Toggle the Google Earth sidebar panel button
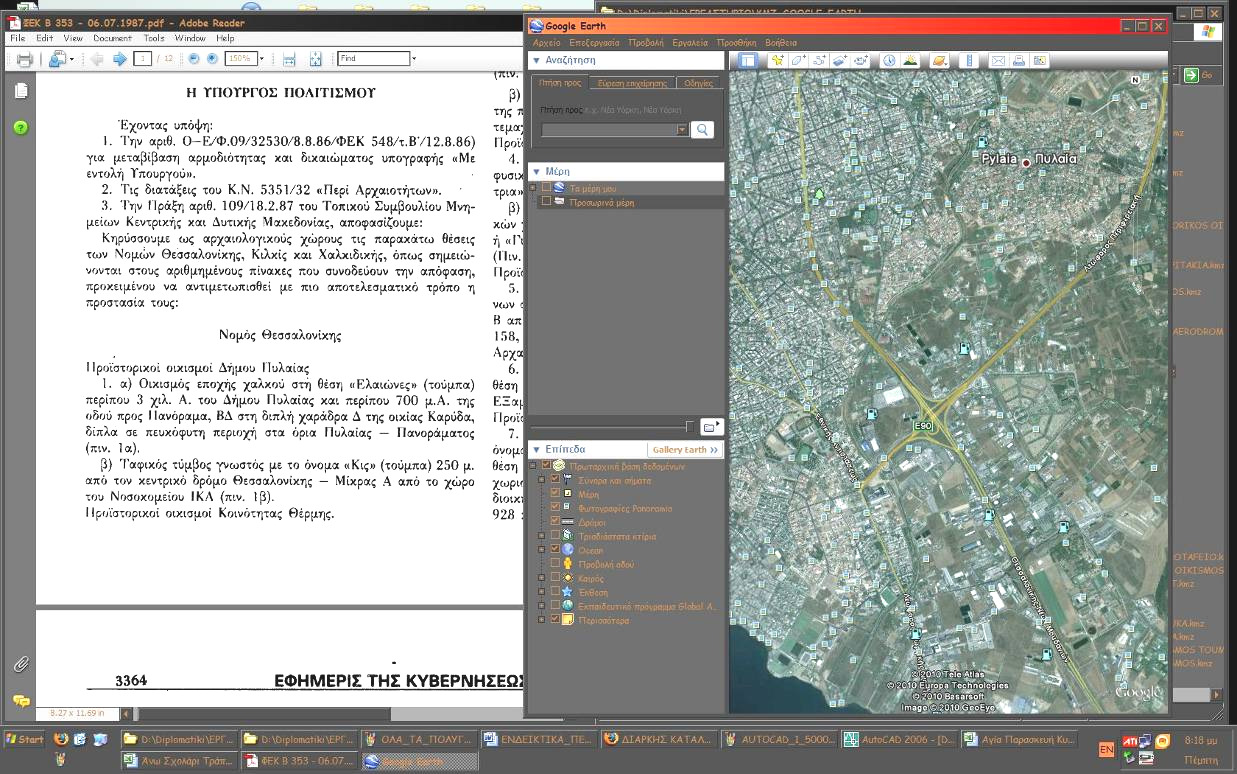 [x=747, y=61]
